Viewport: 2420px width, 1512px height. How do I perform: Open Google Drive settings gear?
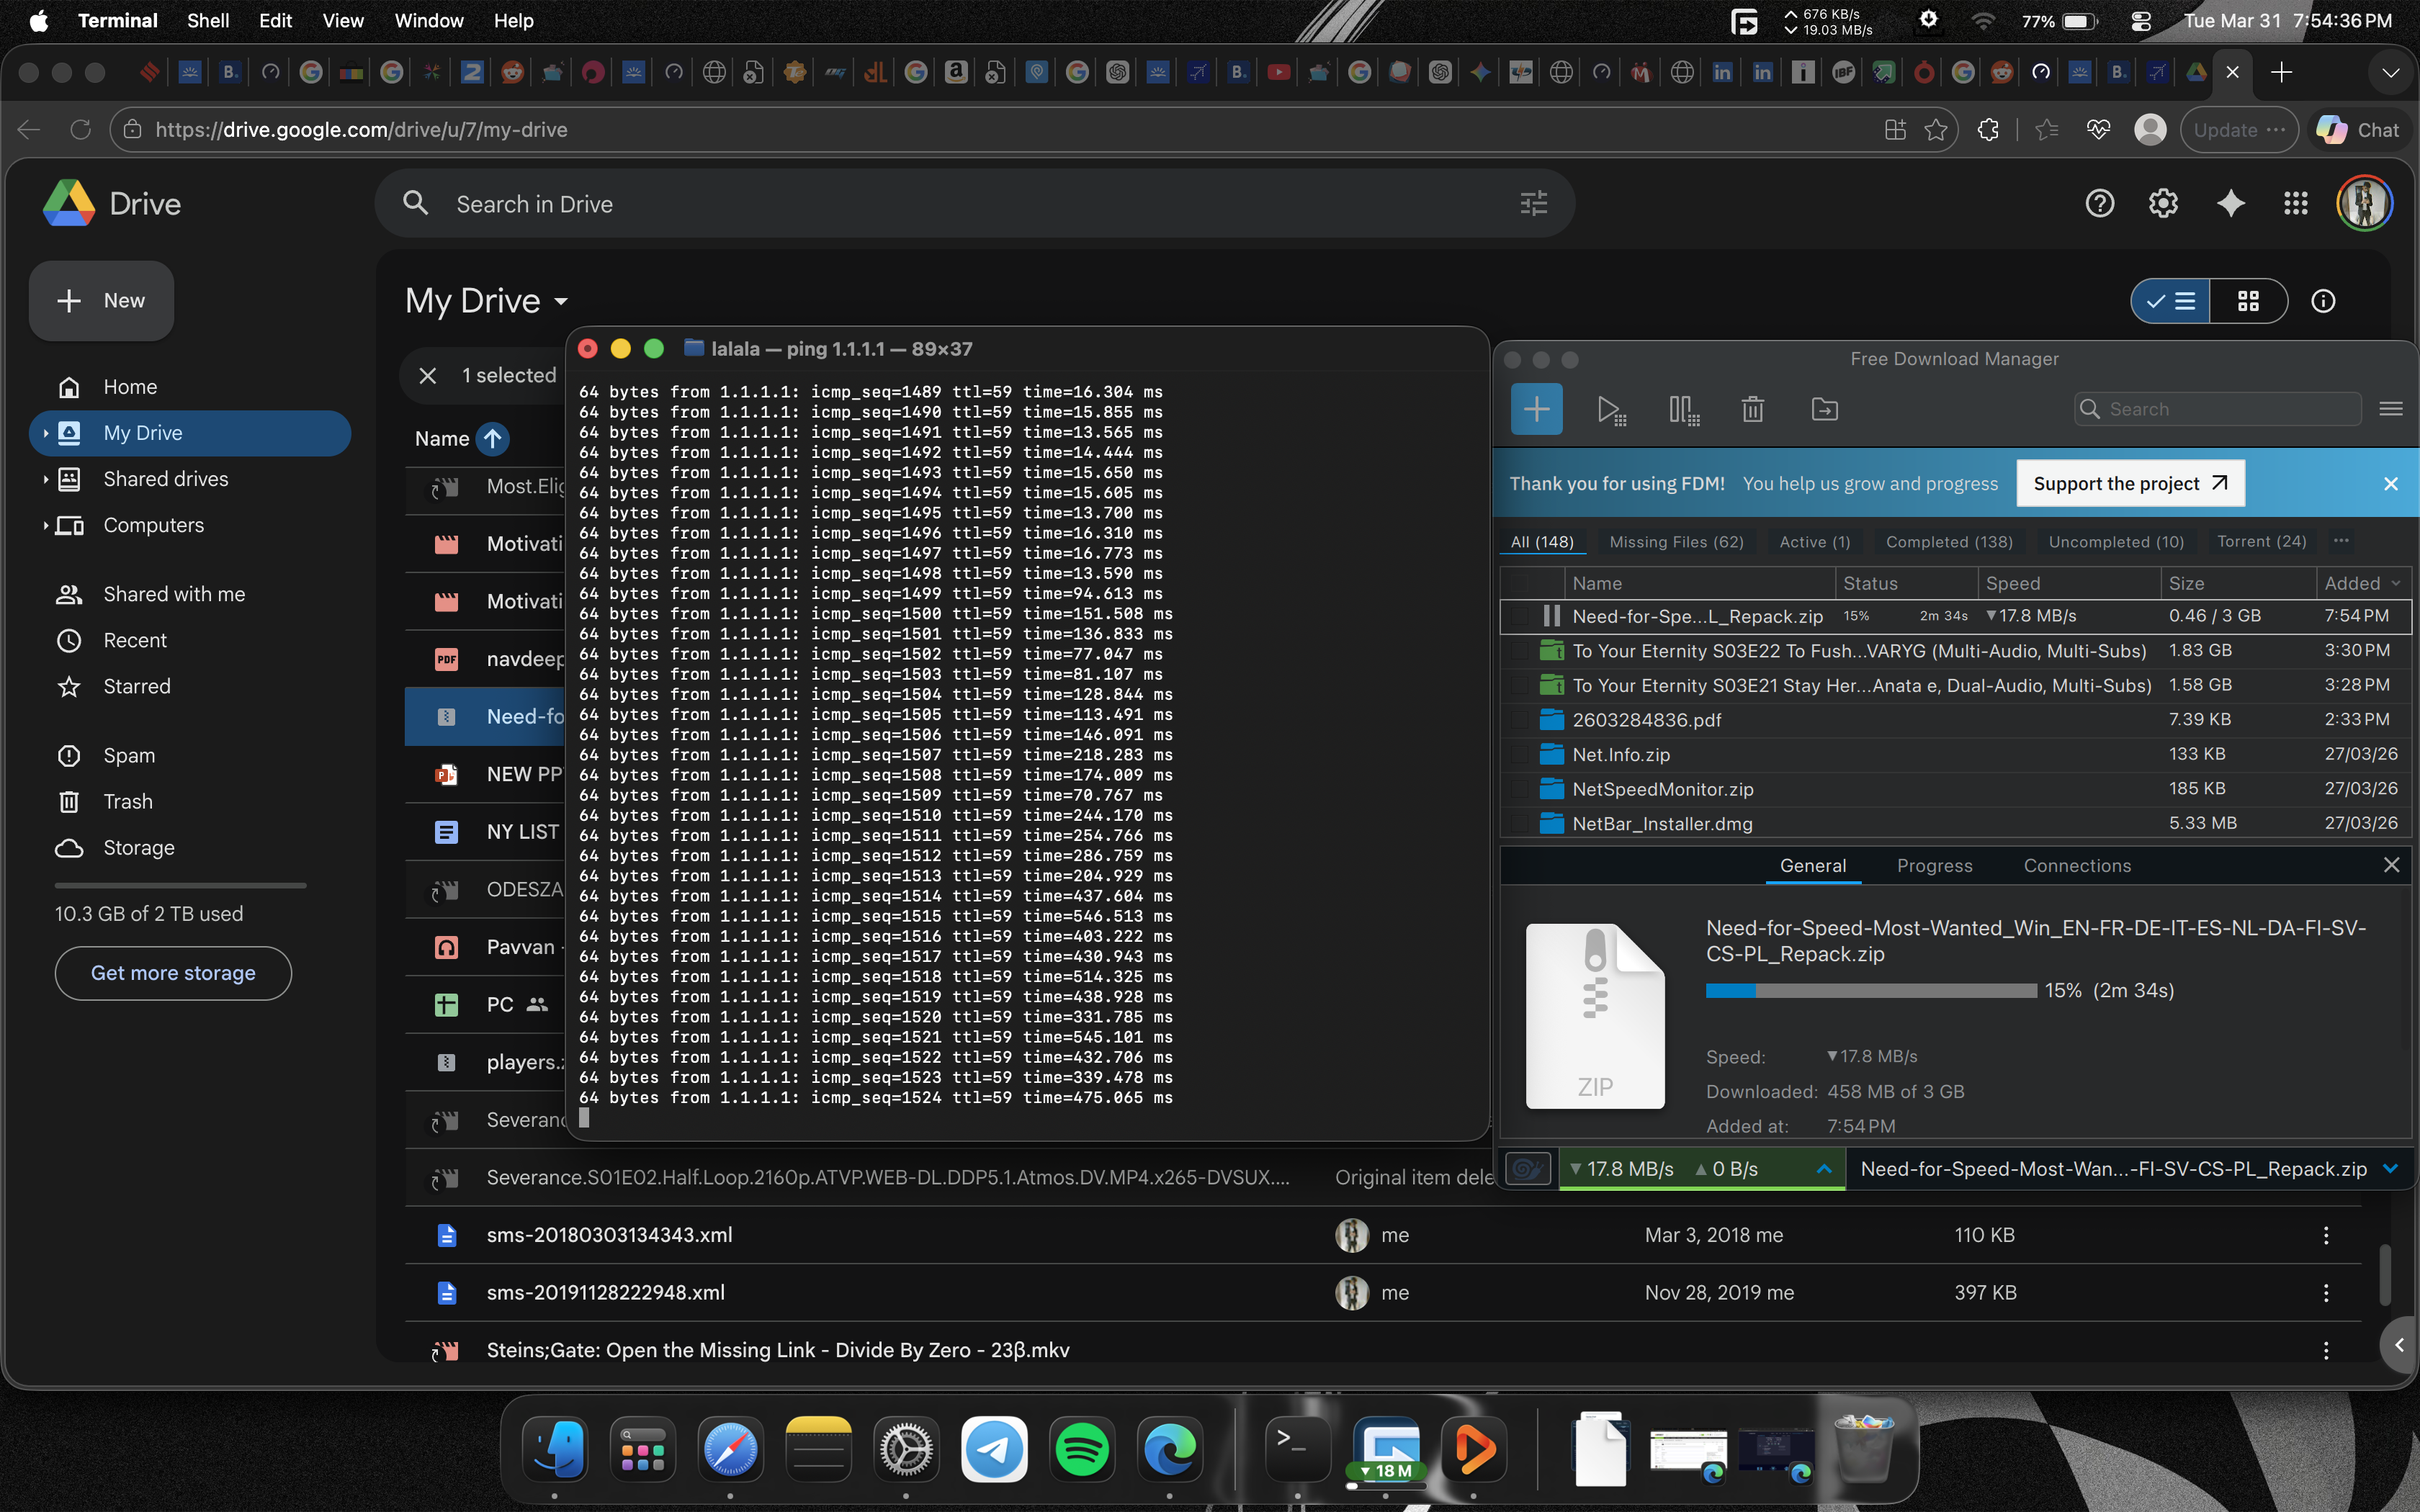point(2163,204)
